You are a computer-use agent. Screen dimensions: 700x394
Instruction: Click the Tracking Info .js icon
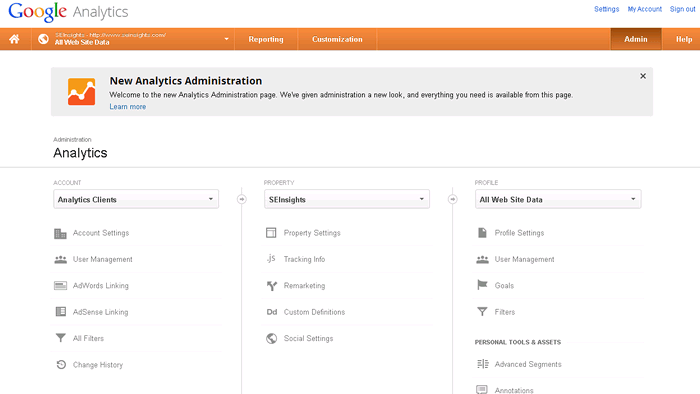[271, 258]
